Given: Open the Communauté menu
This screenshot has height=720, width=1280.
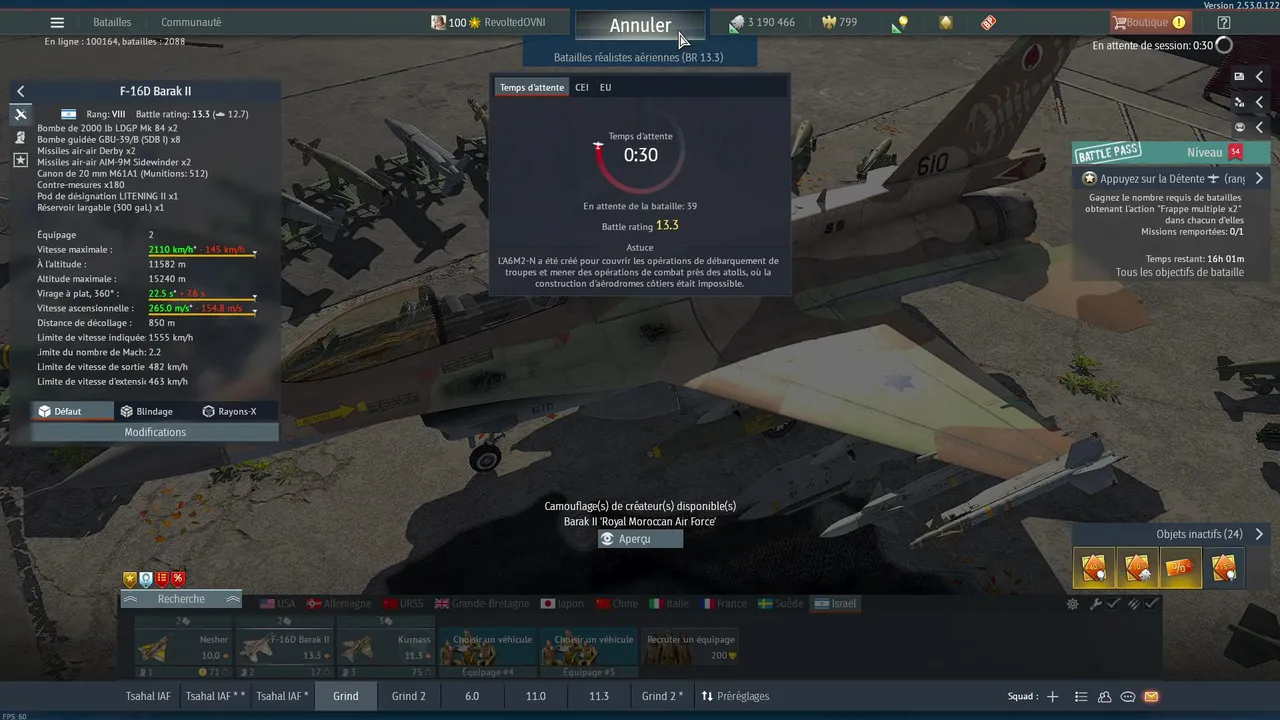Looking at the screenshot, I should (x=191, y=22).
